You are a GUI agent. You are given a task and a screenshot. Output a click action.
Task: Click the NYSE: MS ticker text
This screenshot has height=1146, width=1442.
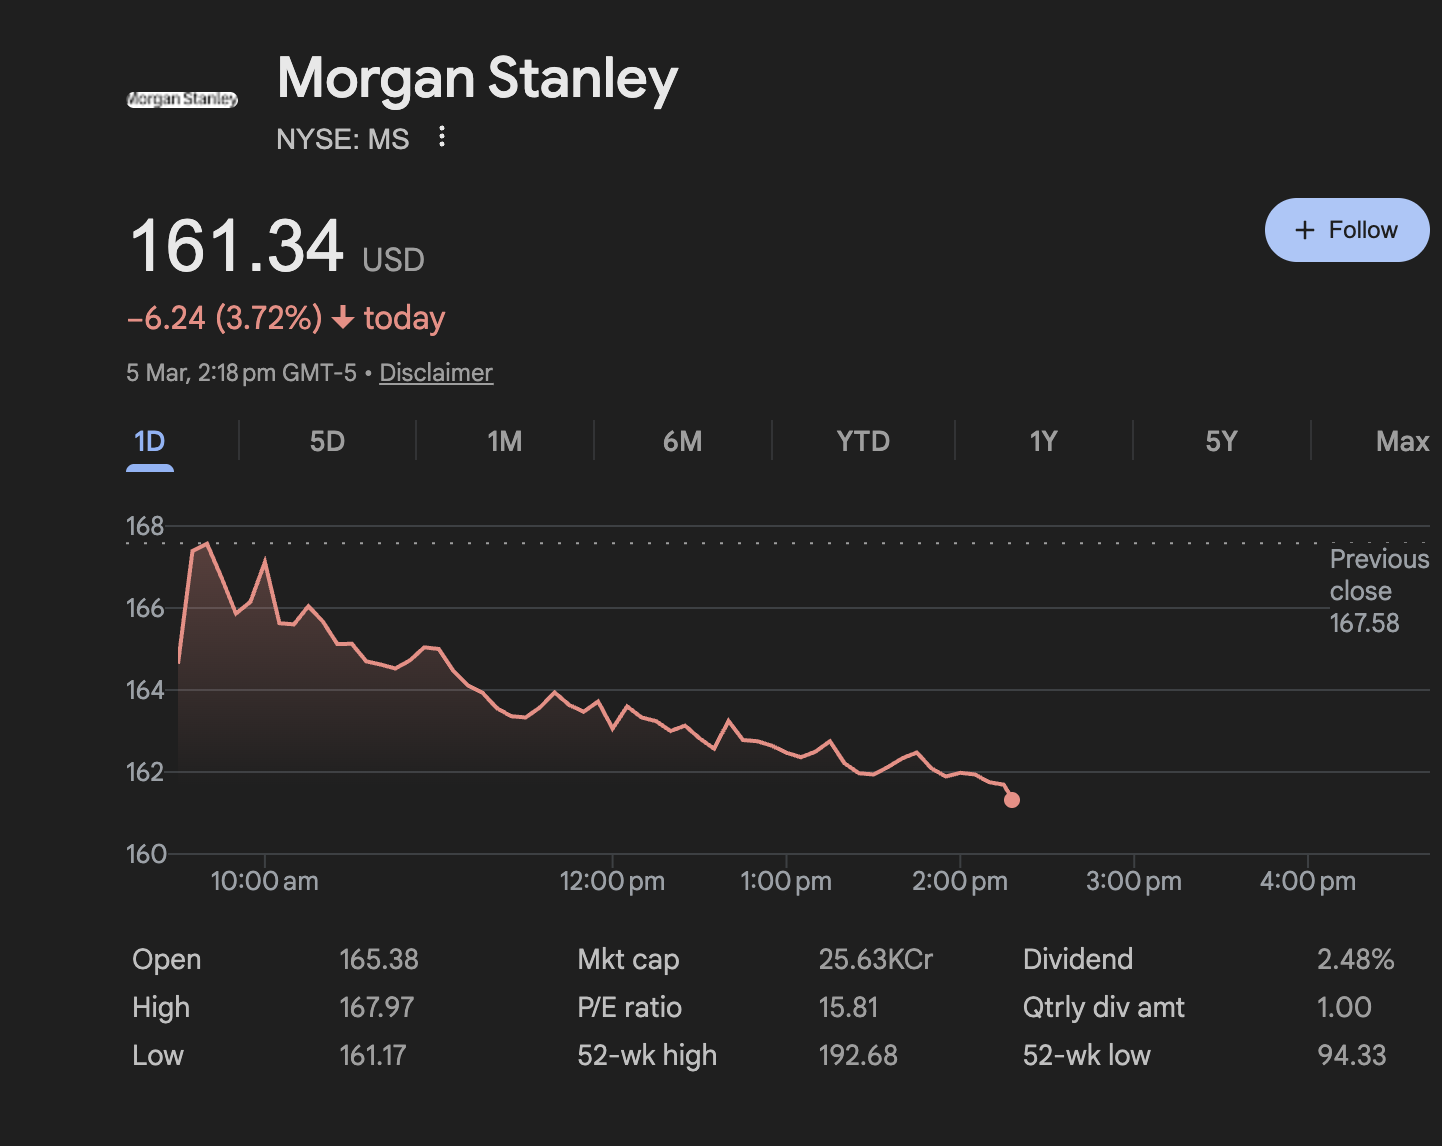tap(343, 138)
